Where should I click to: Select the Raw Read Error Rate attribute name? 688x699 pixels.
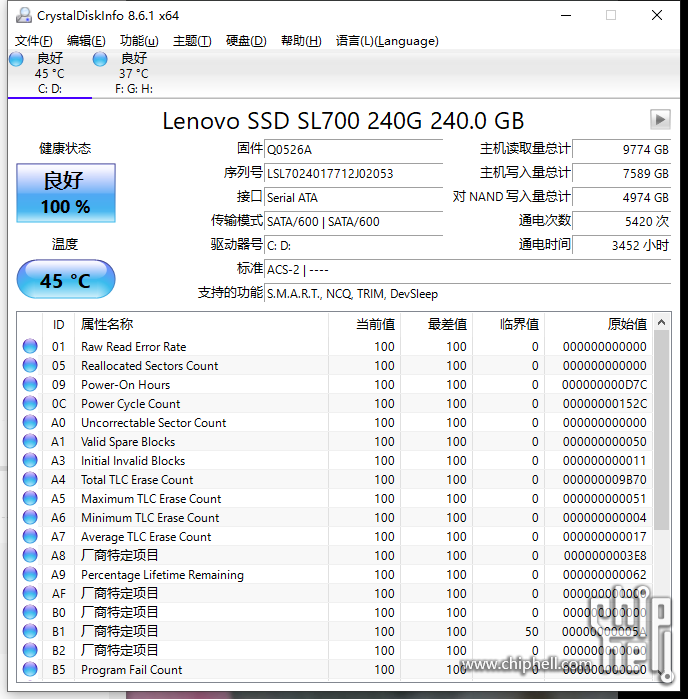[133, 347]
